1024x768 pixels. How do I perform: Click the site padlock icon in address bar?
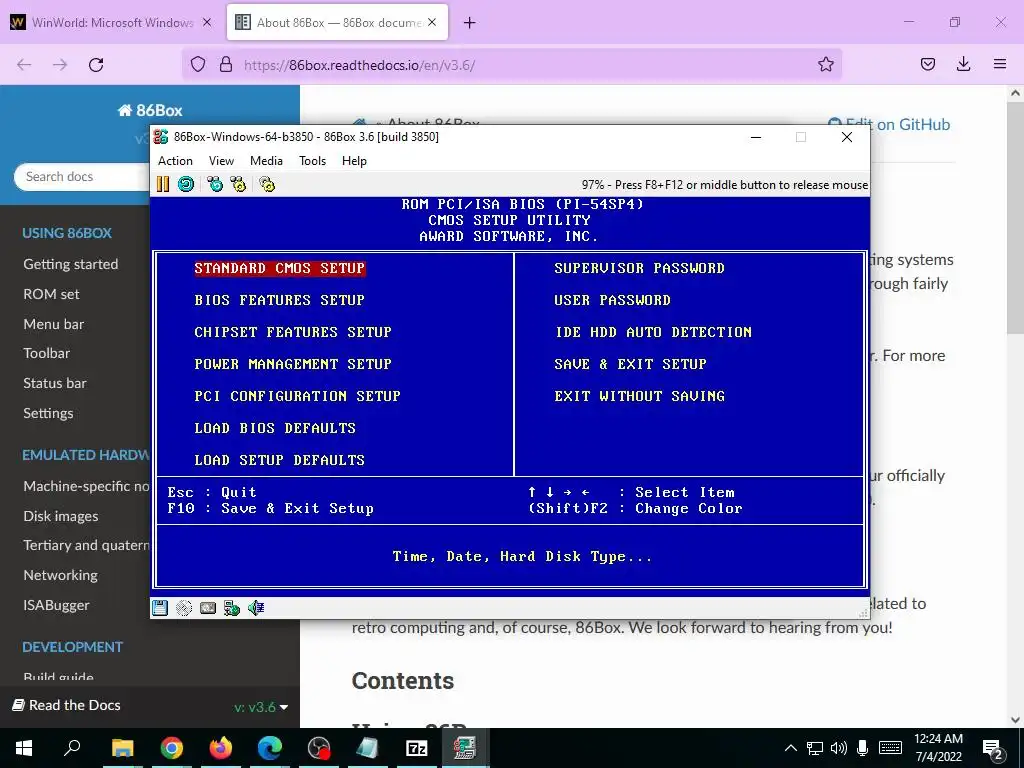pyautogui.click(x=226, y=65)
